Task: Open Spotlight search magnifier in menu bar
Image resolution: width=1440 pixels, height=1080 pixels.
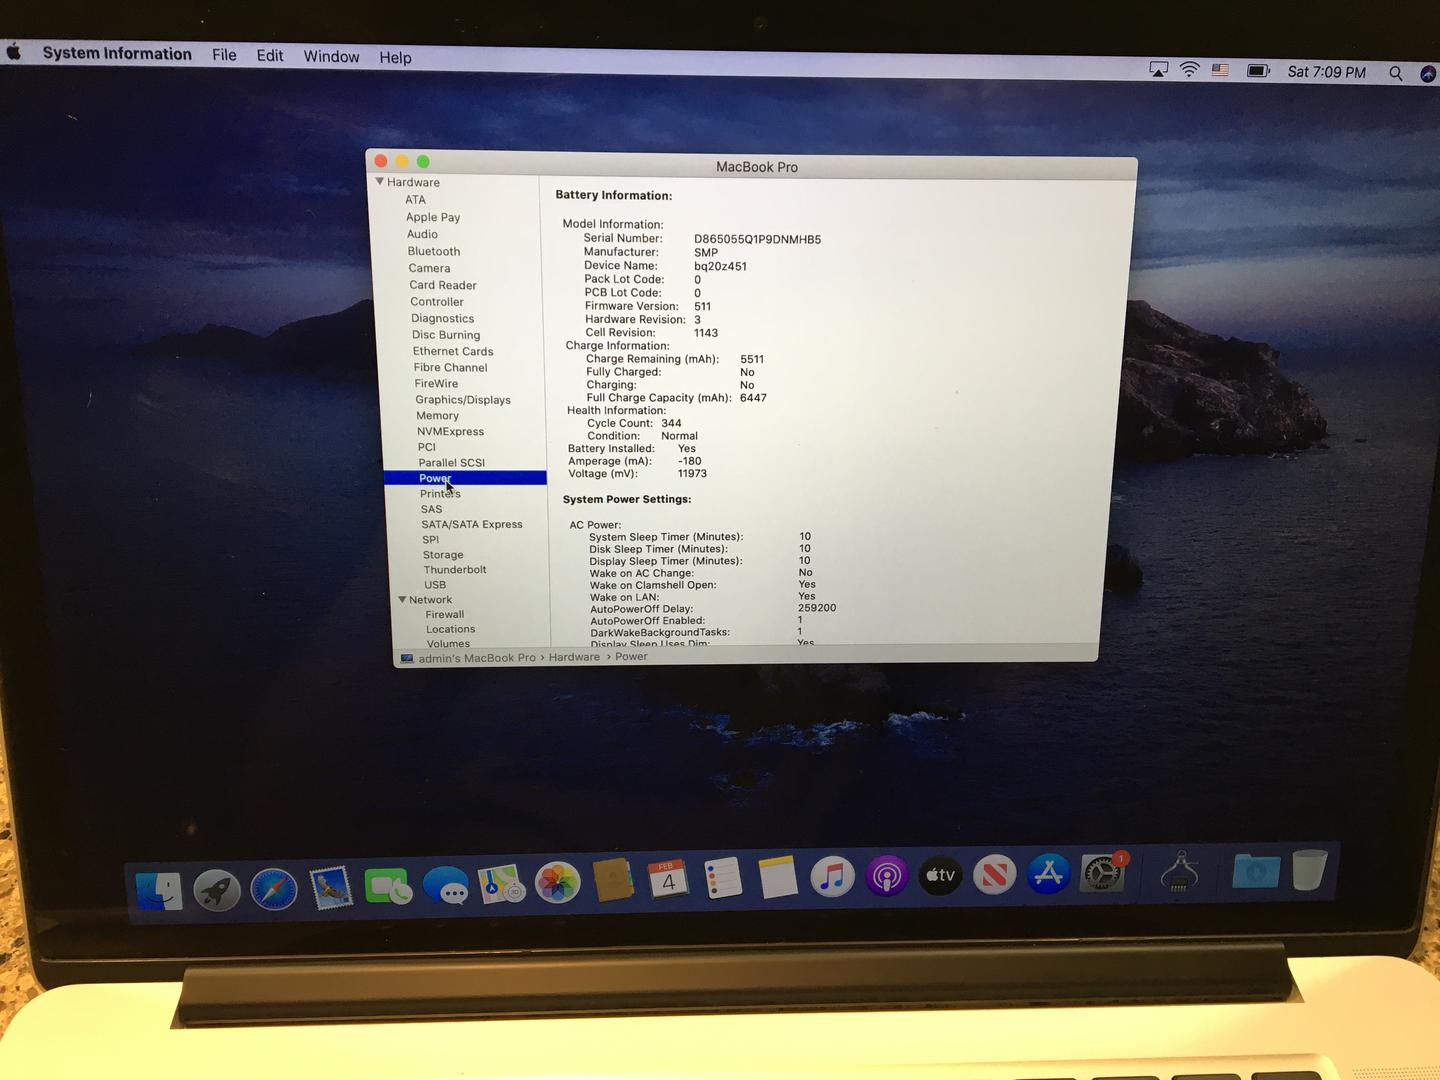Action: (1395, 73)
